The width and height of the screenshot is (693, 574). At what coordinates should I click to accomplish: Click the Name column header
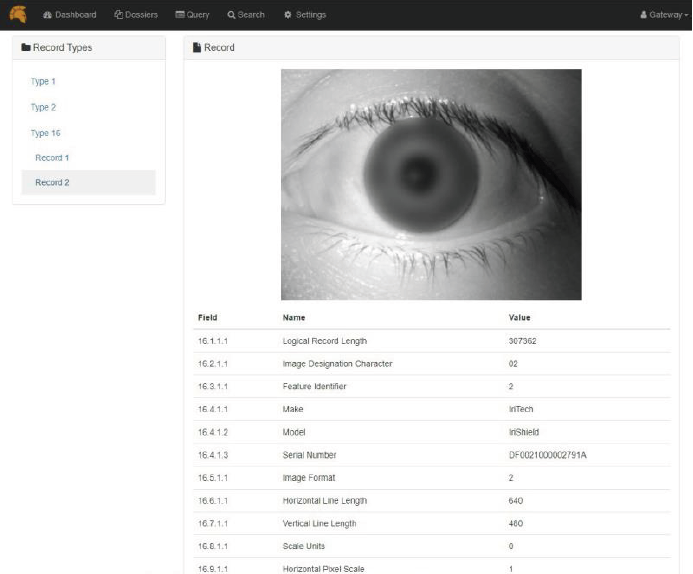294,318
